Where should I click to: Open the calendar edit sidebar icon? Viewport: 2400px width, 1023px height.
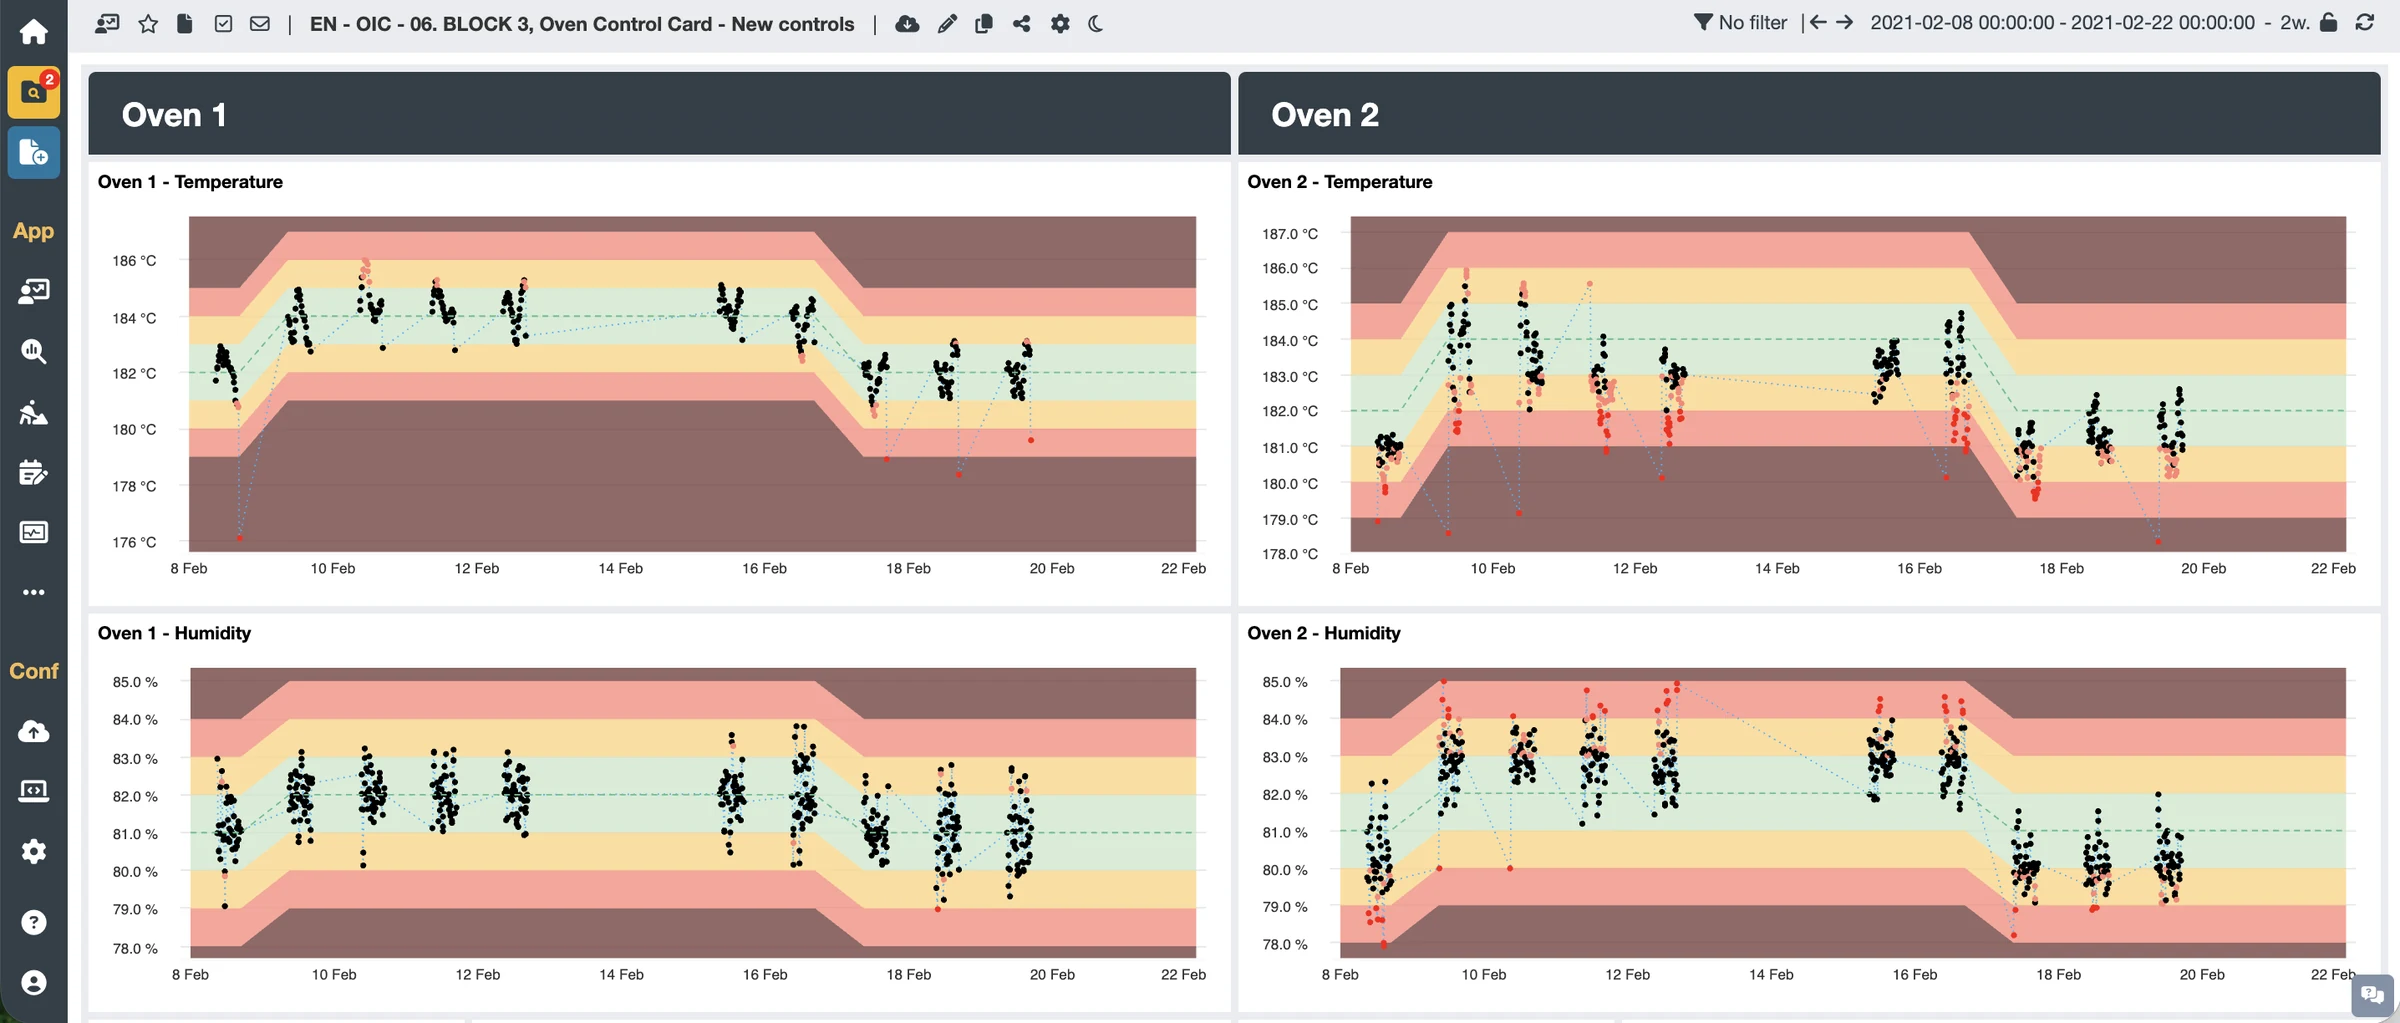(x=33, y=472)
